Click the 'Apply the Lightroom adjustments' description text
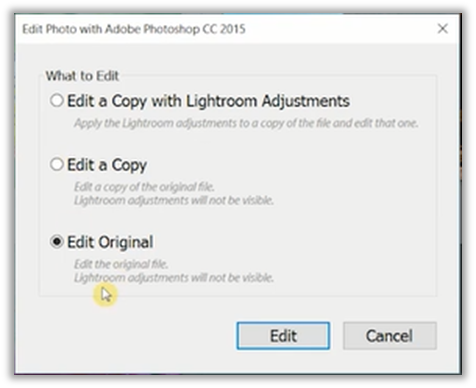This screenshot has width=476, height=388. tap(246, 123)
